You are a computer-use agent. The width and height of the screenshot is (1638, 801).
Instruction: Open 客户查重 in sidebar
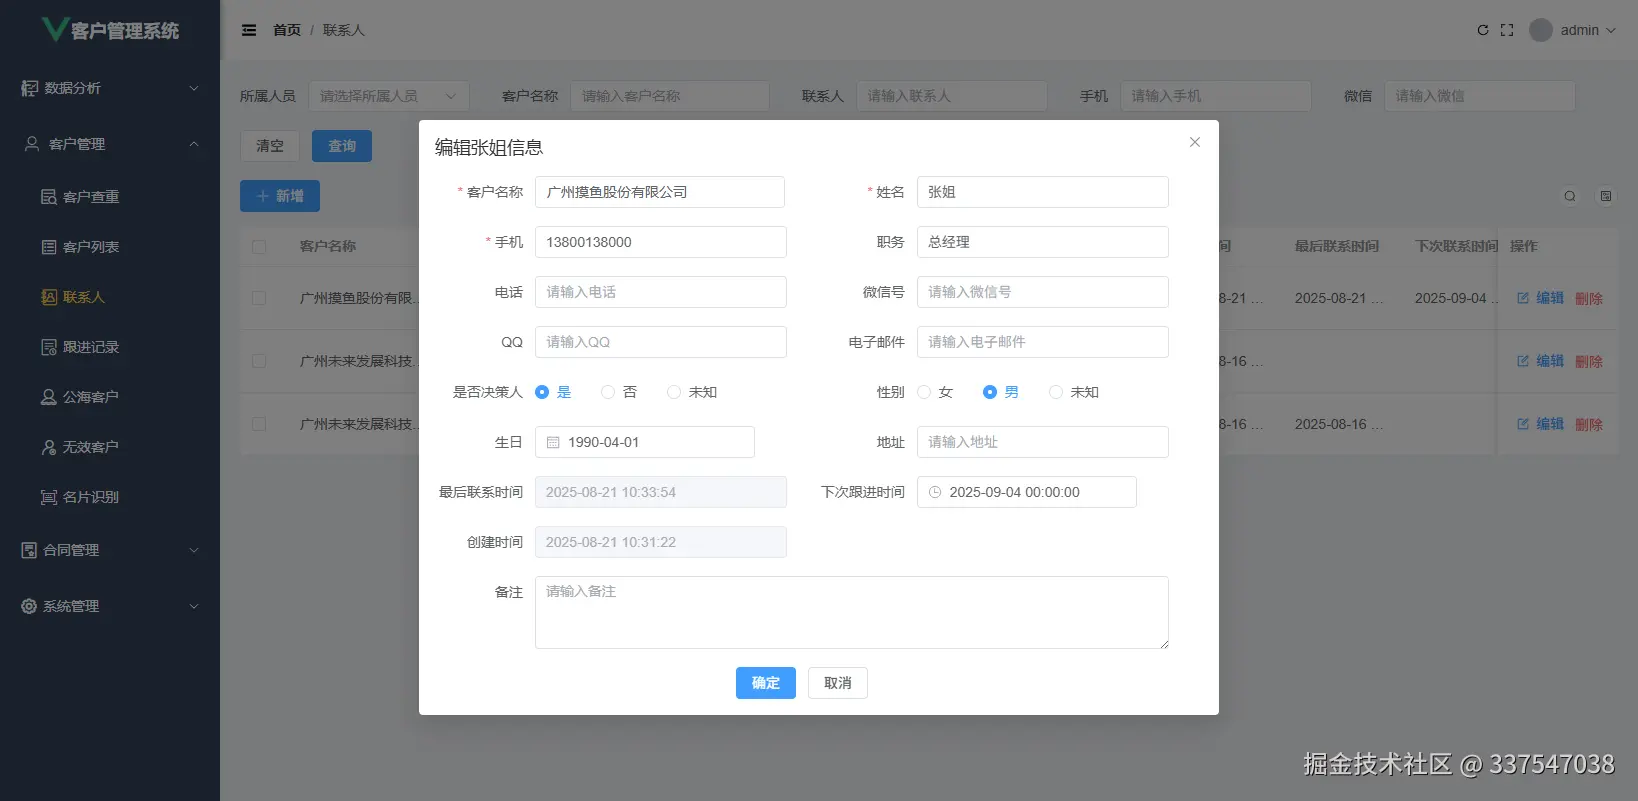click(110, 197)
